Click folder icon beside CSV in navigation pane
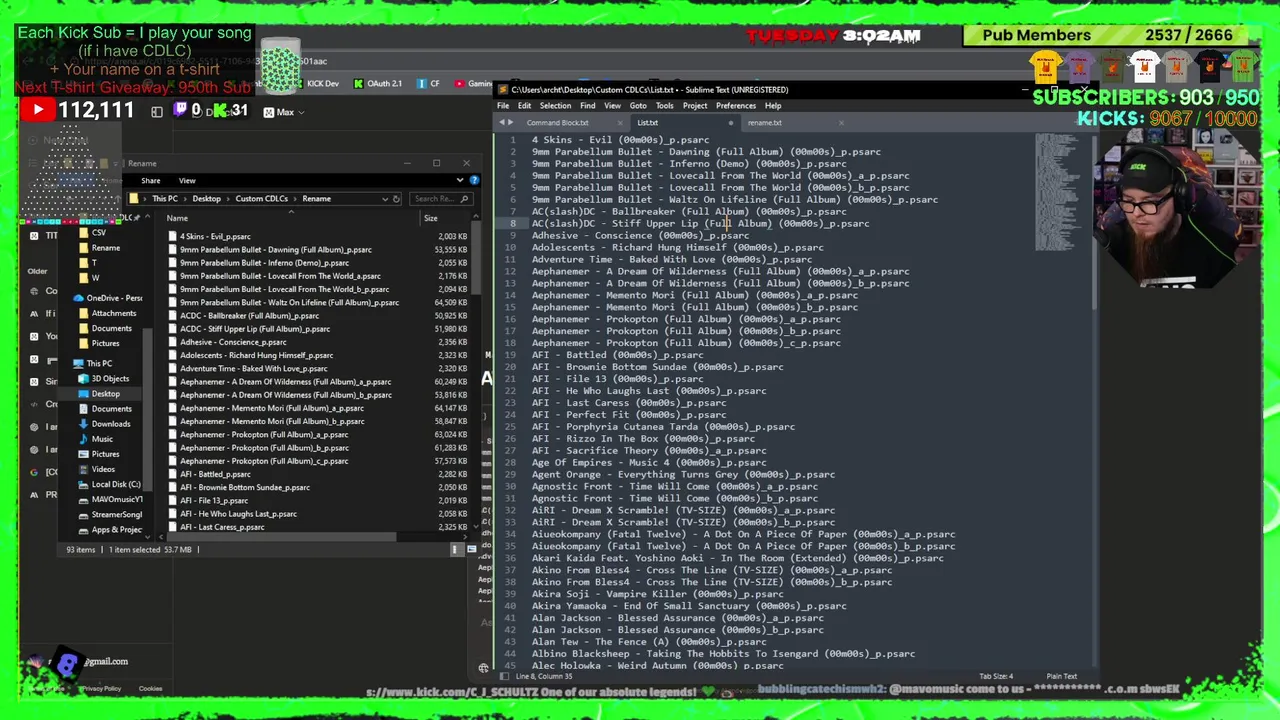This screenshot has height=720, width=1280. pyautogui.click(x=84, y=233)
